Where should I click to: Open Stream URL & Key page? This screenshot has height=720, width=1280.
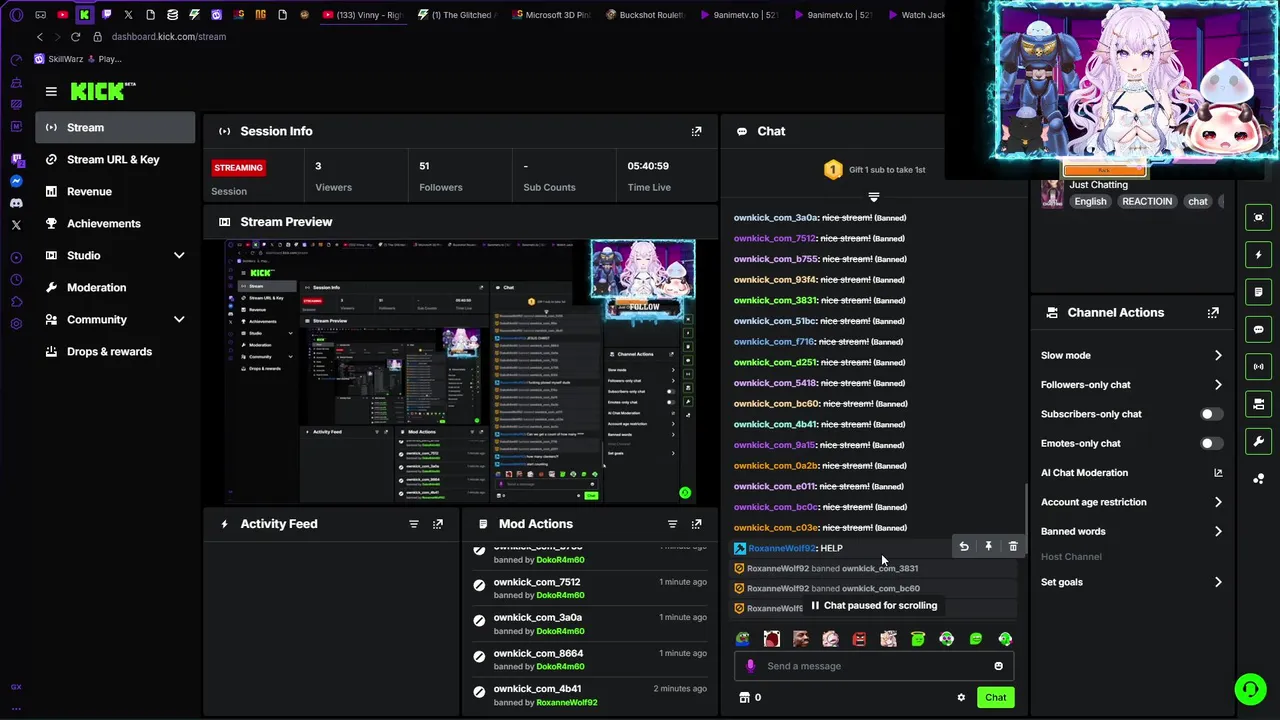116,160
